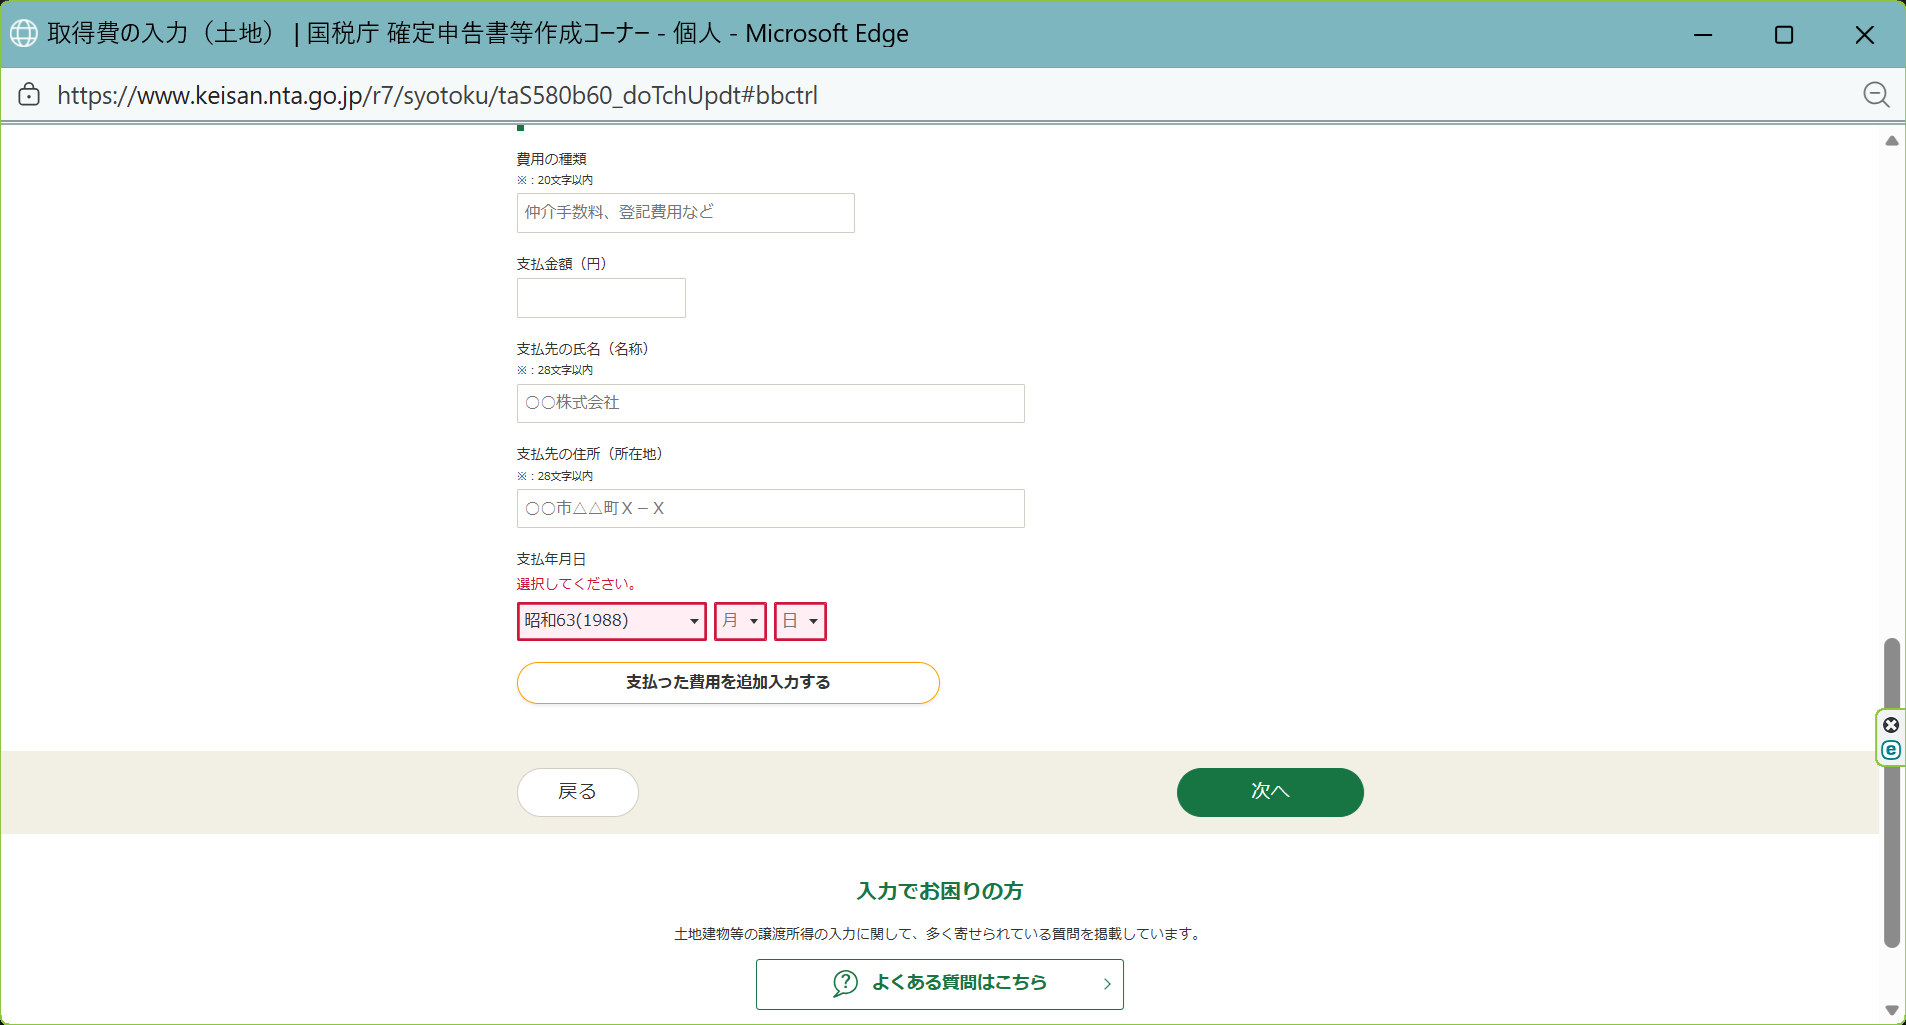Proceed by clicking the green 次へ button
The height and width of the screenshot is (1025, 1906).
(x=1269, y=792)
